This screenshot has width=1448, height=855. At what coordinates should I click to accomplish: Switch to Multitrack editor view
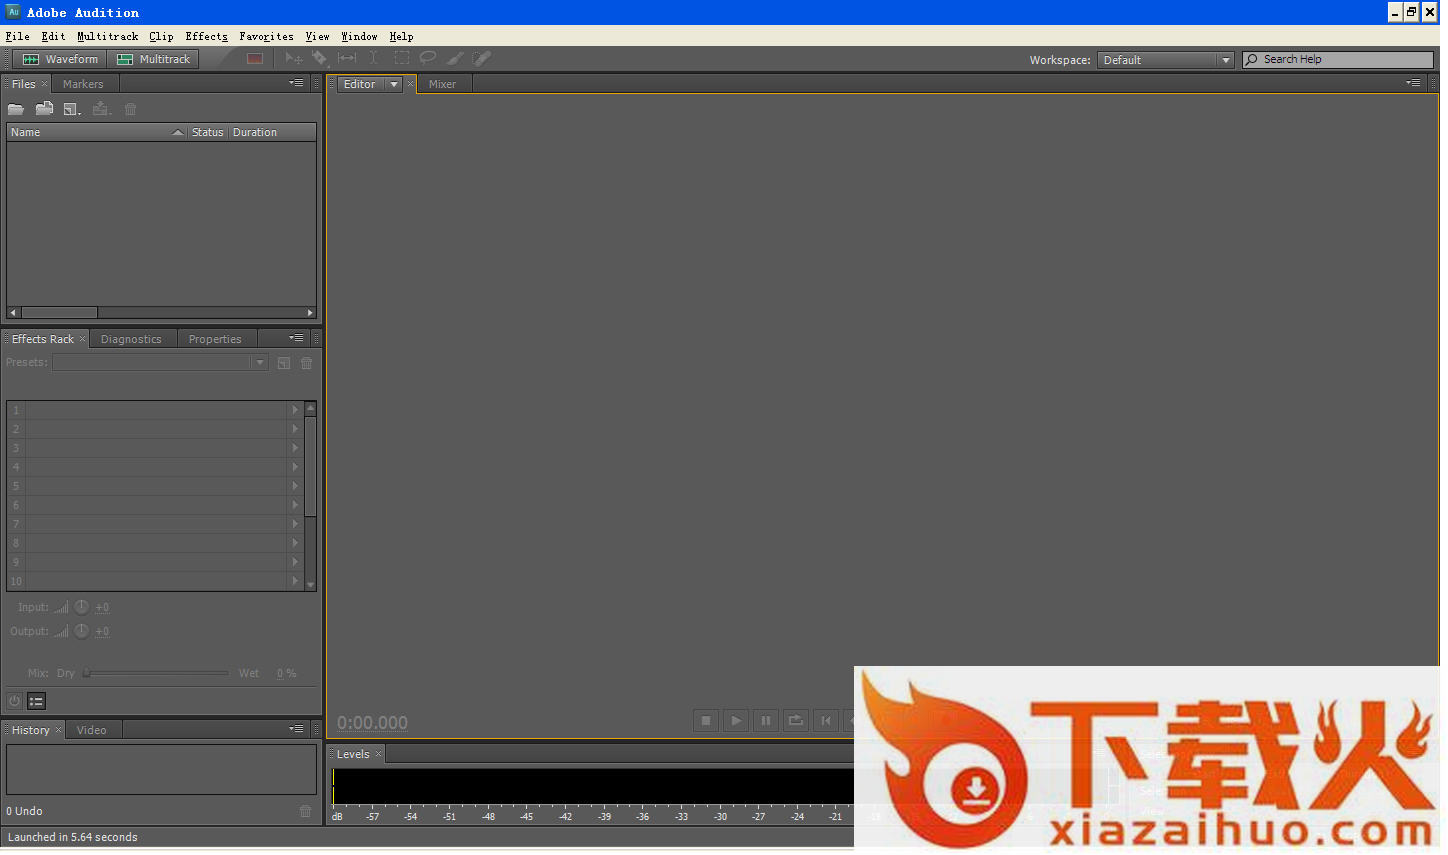pos(153,59)
